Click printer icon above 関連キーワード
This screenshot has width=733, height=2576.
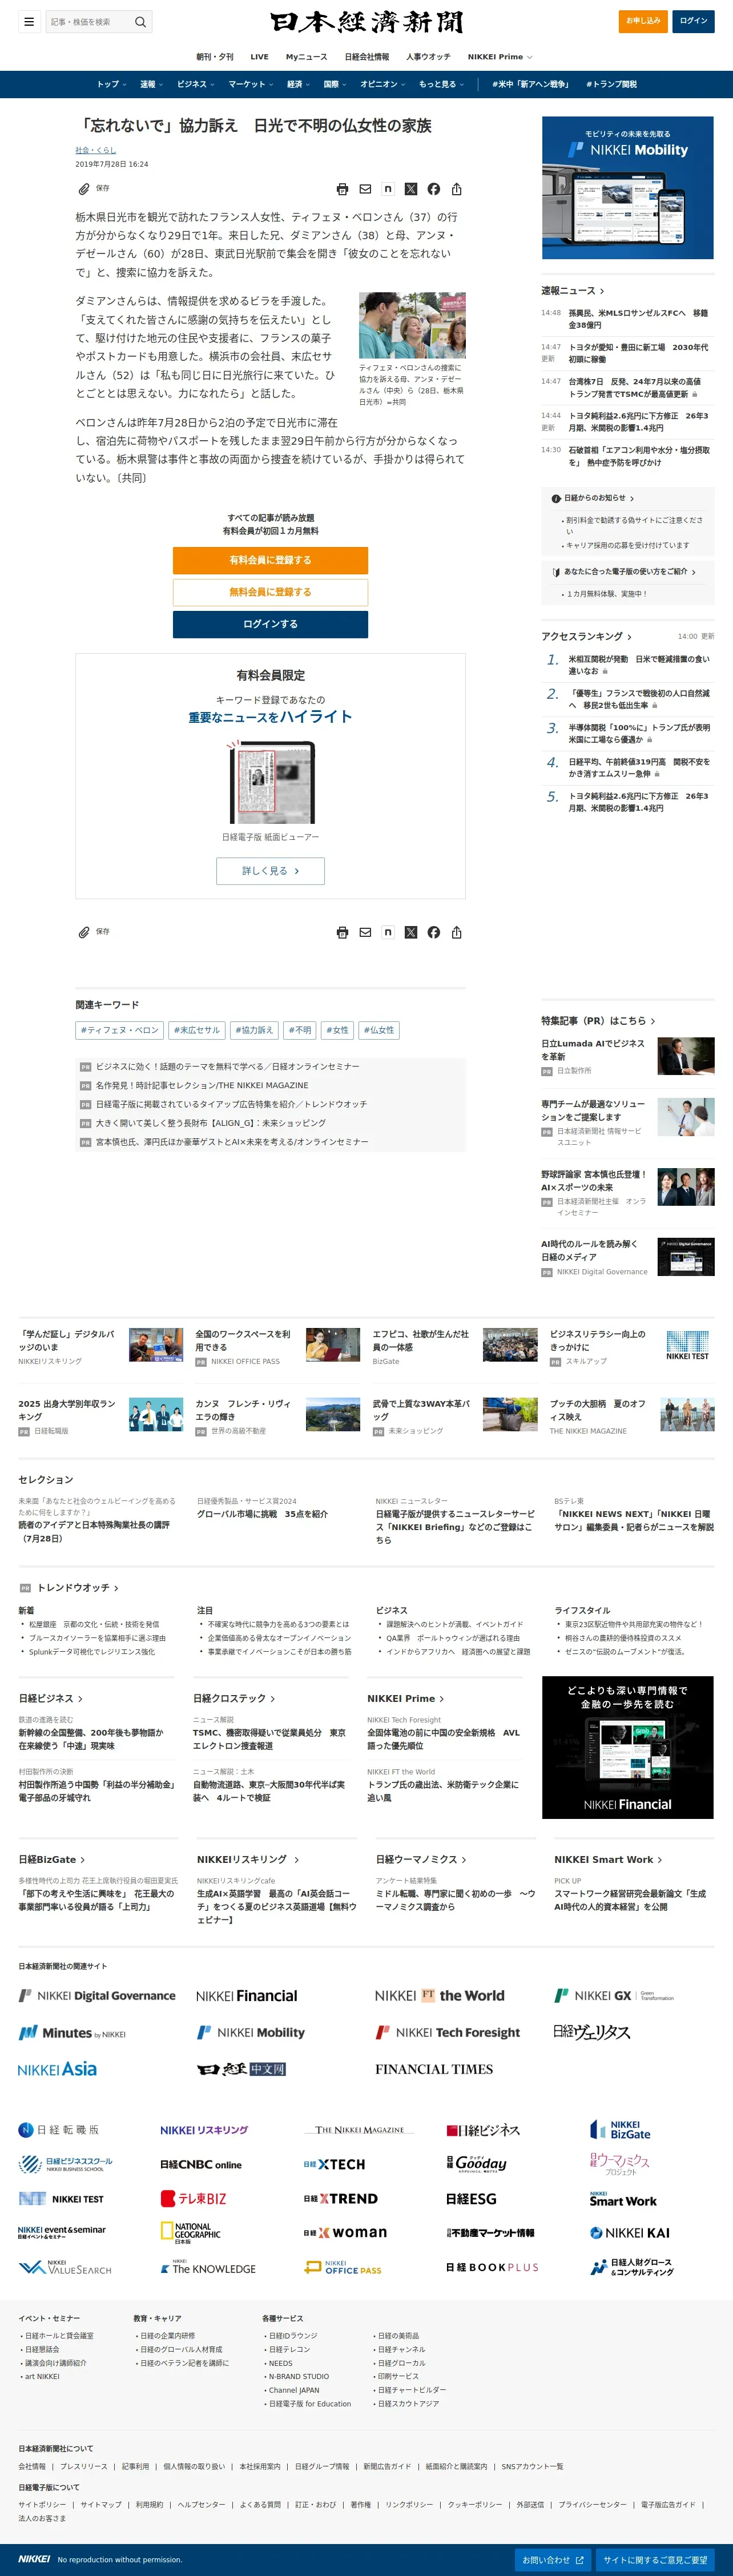(342, 933)
